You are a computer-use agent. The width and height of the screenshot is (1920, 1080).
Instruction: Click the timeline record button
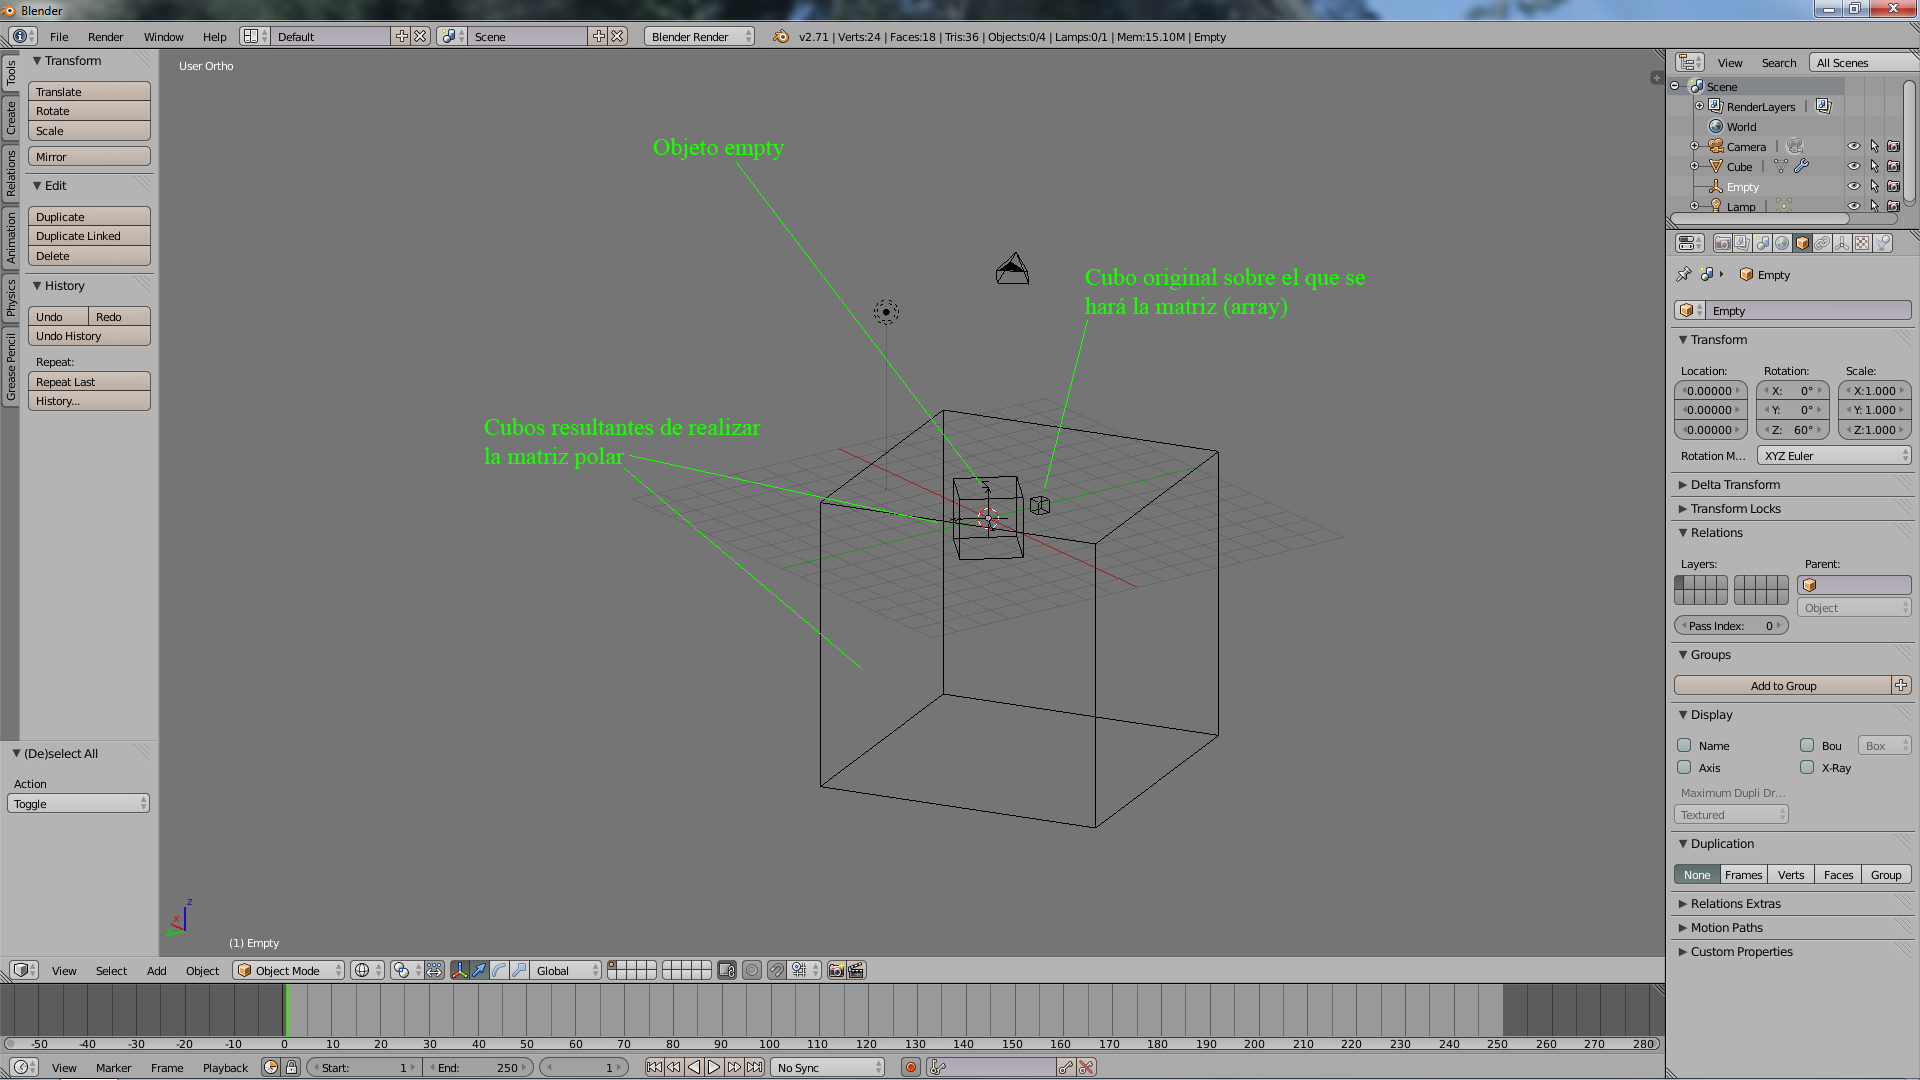(910, 1067)
